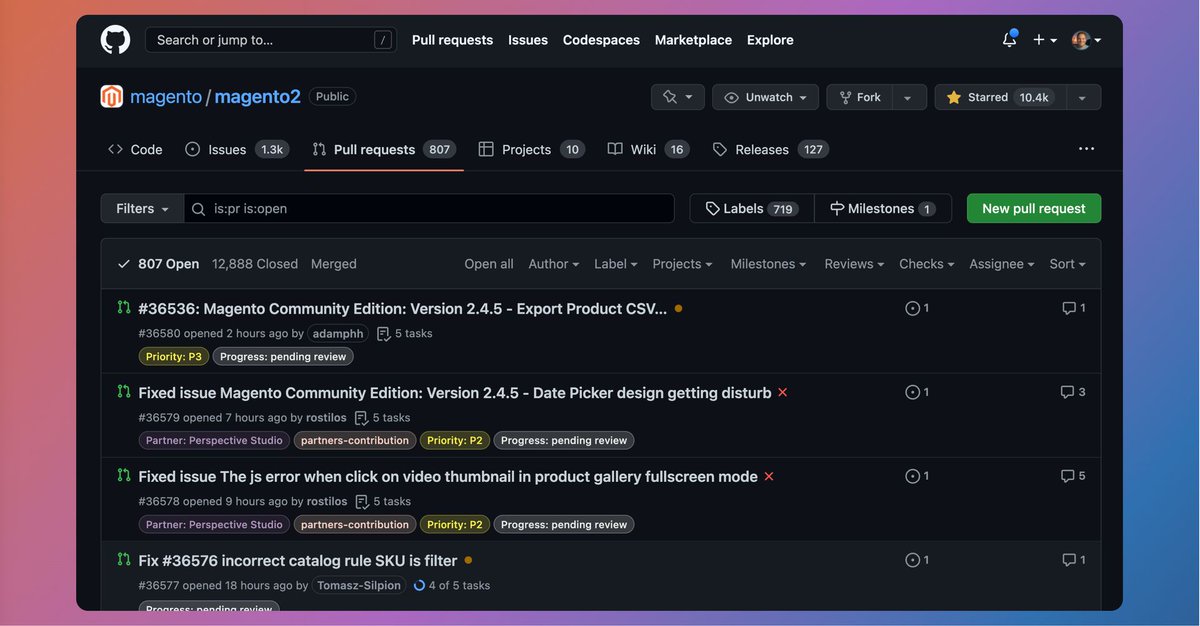Click Progress: pending review label on PR #36580

(283, 356)
